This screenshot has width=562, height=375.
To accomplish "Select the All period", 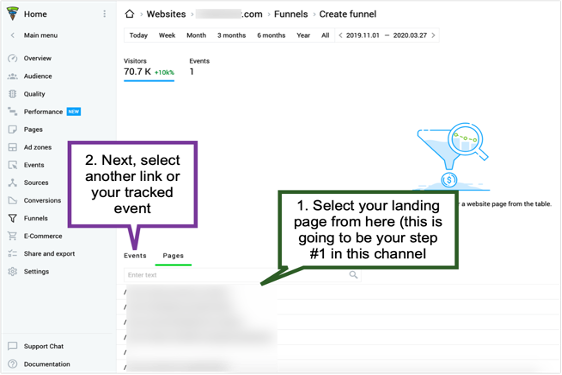I will [325, 35].
